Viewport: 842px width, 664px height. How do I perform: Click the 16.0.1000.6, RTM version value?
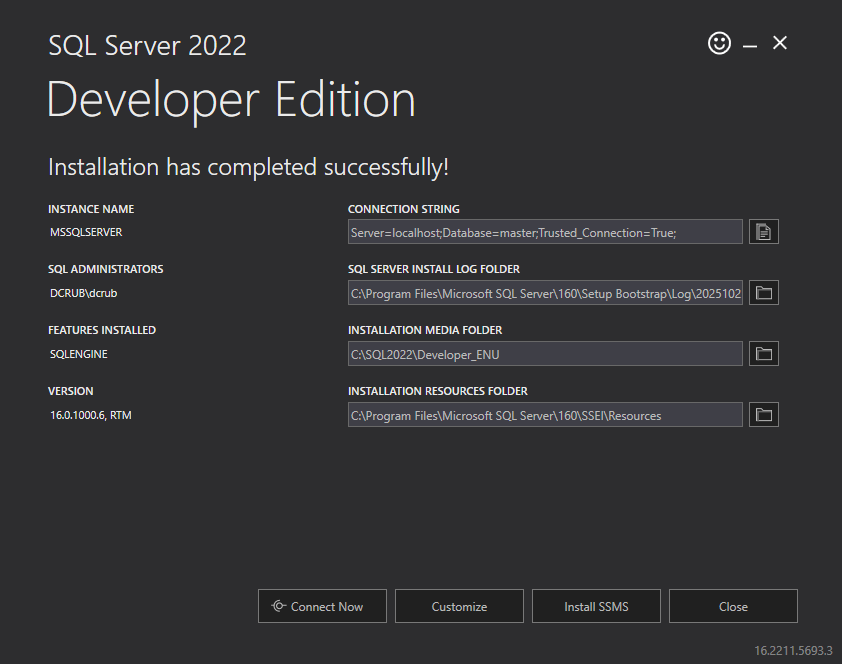point(91,415)
